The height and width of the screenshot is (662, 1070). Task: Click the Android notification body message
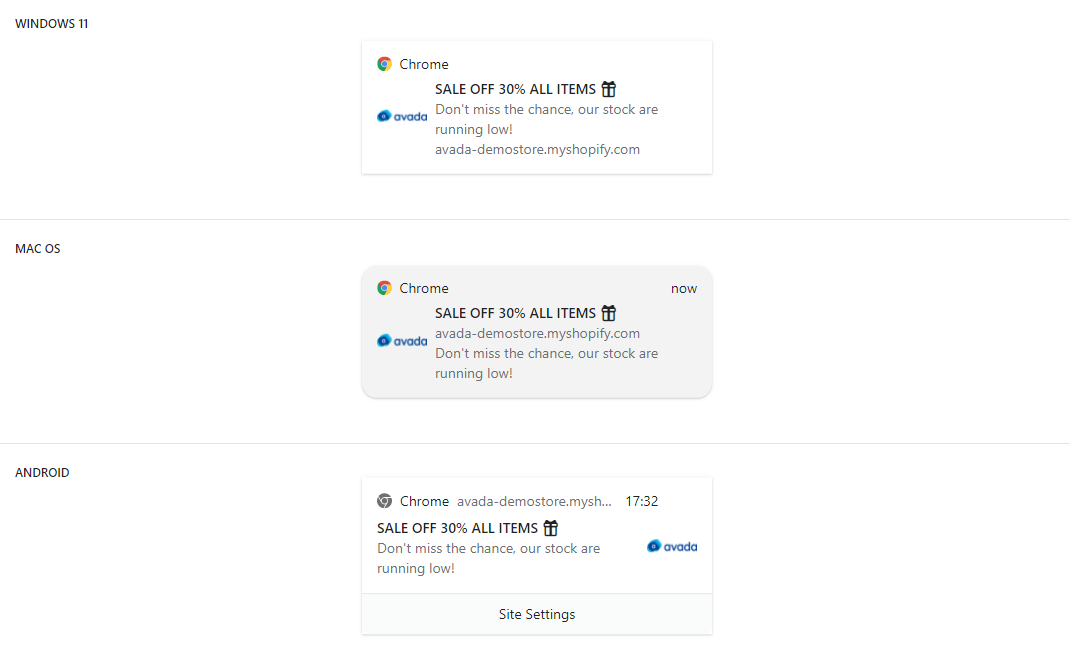(x=488, y=558)
